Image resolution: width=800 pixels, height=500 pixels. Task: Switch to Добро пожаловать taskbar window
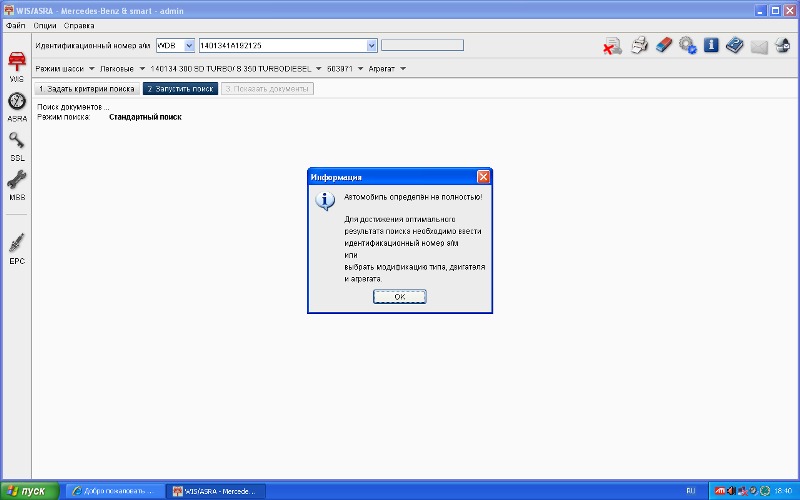click(116, 491)
